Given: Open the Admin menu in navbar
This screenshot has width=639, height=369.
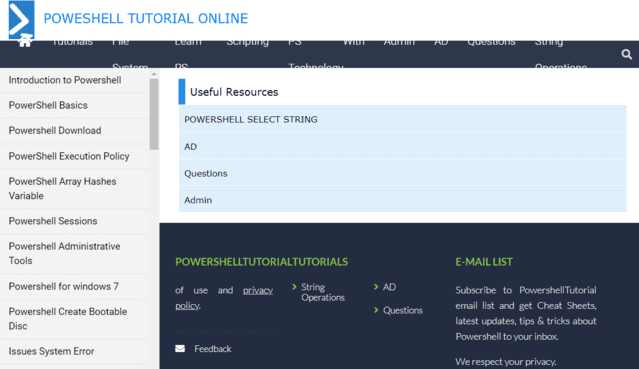Looking at the screenshot, I should click(x=399, y=43).
